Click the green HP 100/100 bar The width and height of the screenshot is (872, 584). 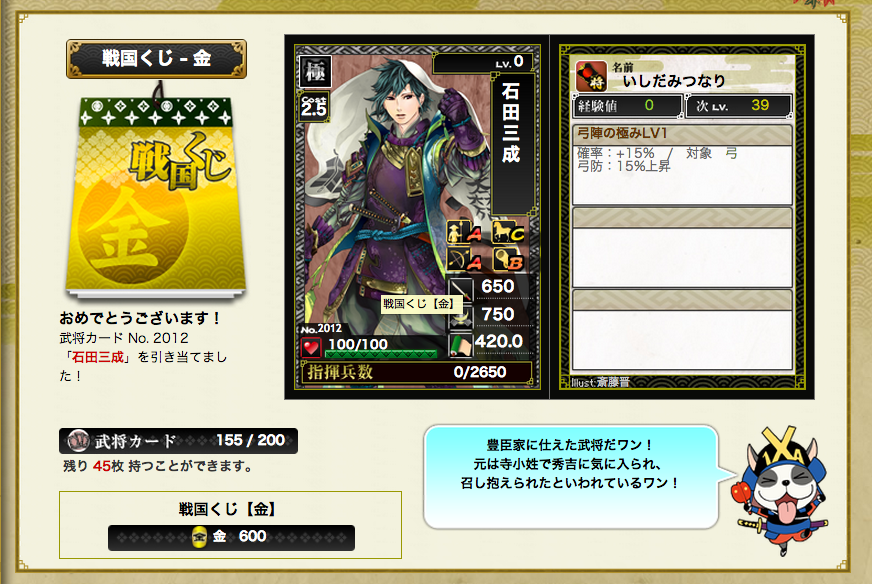[x=381, y=354]
